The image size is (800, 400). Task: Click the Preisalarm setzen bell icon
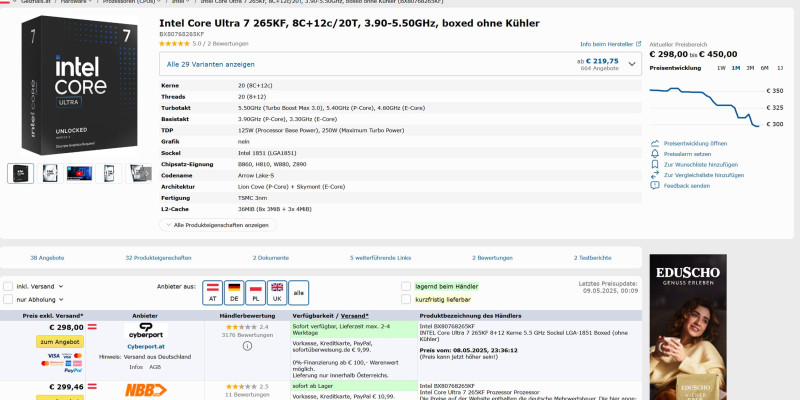(x=655, y=154)
